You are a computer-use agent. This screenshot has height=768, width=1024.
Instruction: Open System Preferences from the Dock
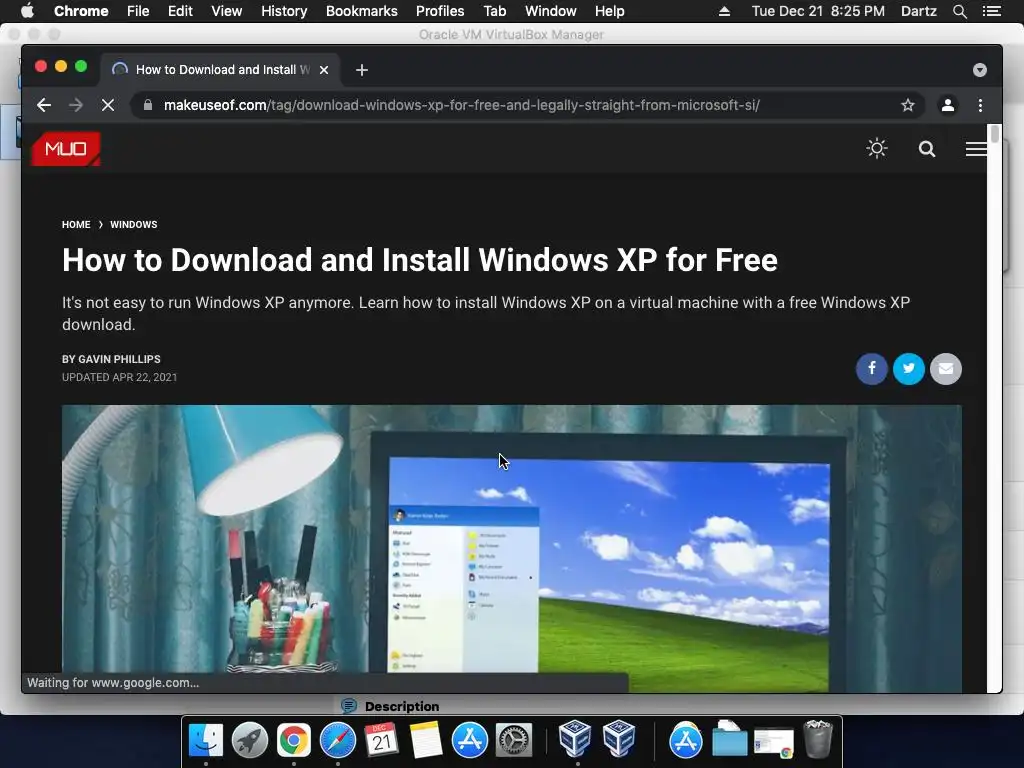tap(514, 740)
